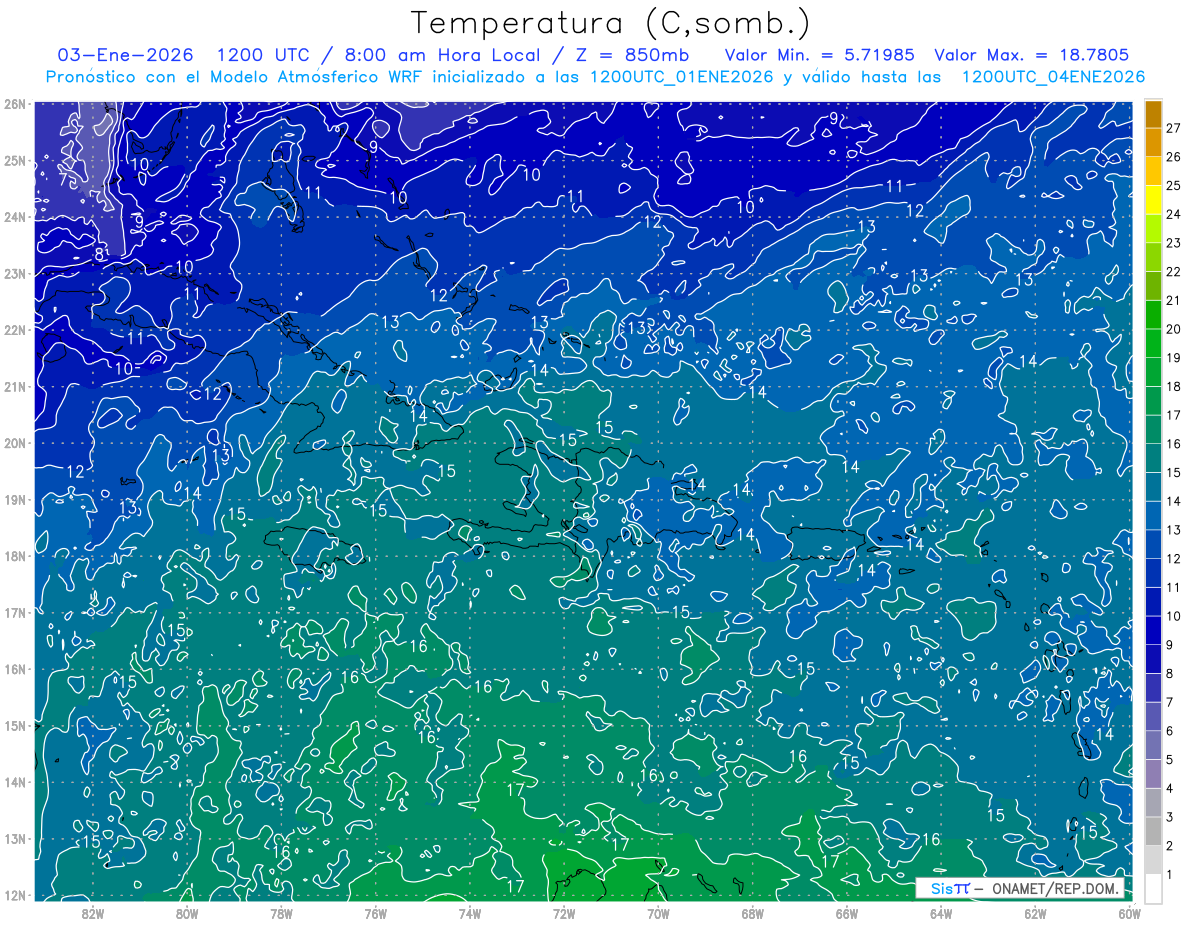1200x927 pixels.
Task: Click the title "Temperatura (C,somb.)"
Action: [x=611, y=24]
